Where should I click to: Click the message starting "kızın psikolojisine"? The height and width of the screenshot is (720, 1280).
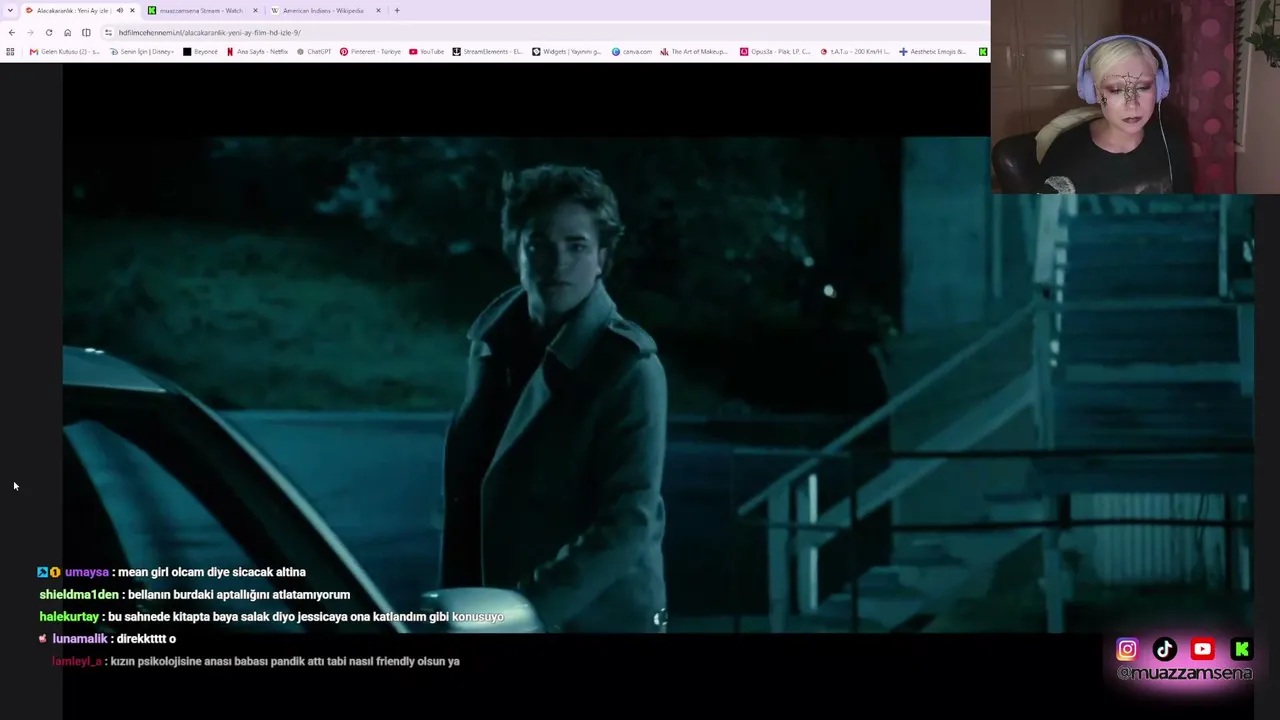click(285, 661)
